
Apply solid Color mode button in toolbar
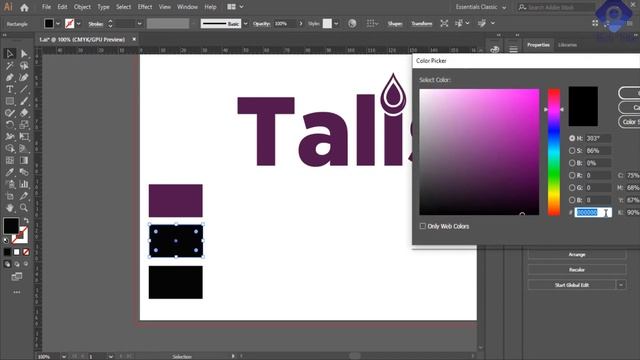click(7, 252)
